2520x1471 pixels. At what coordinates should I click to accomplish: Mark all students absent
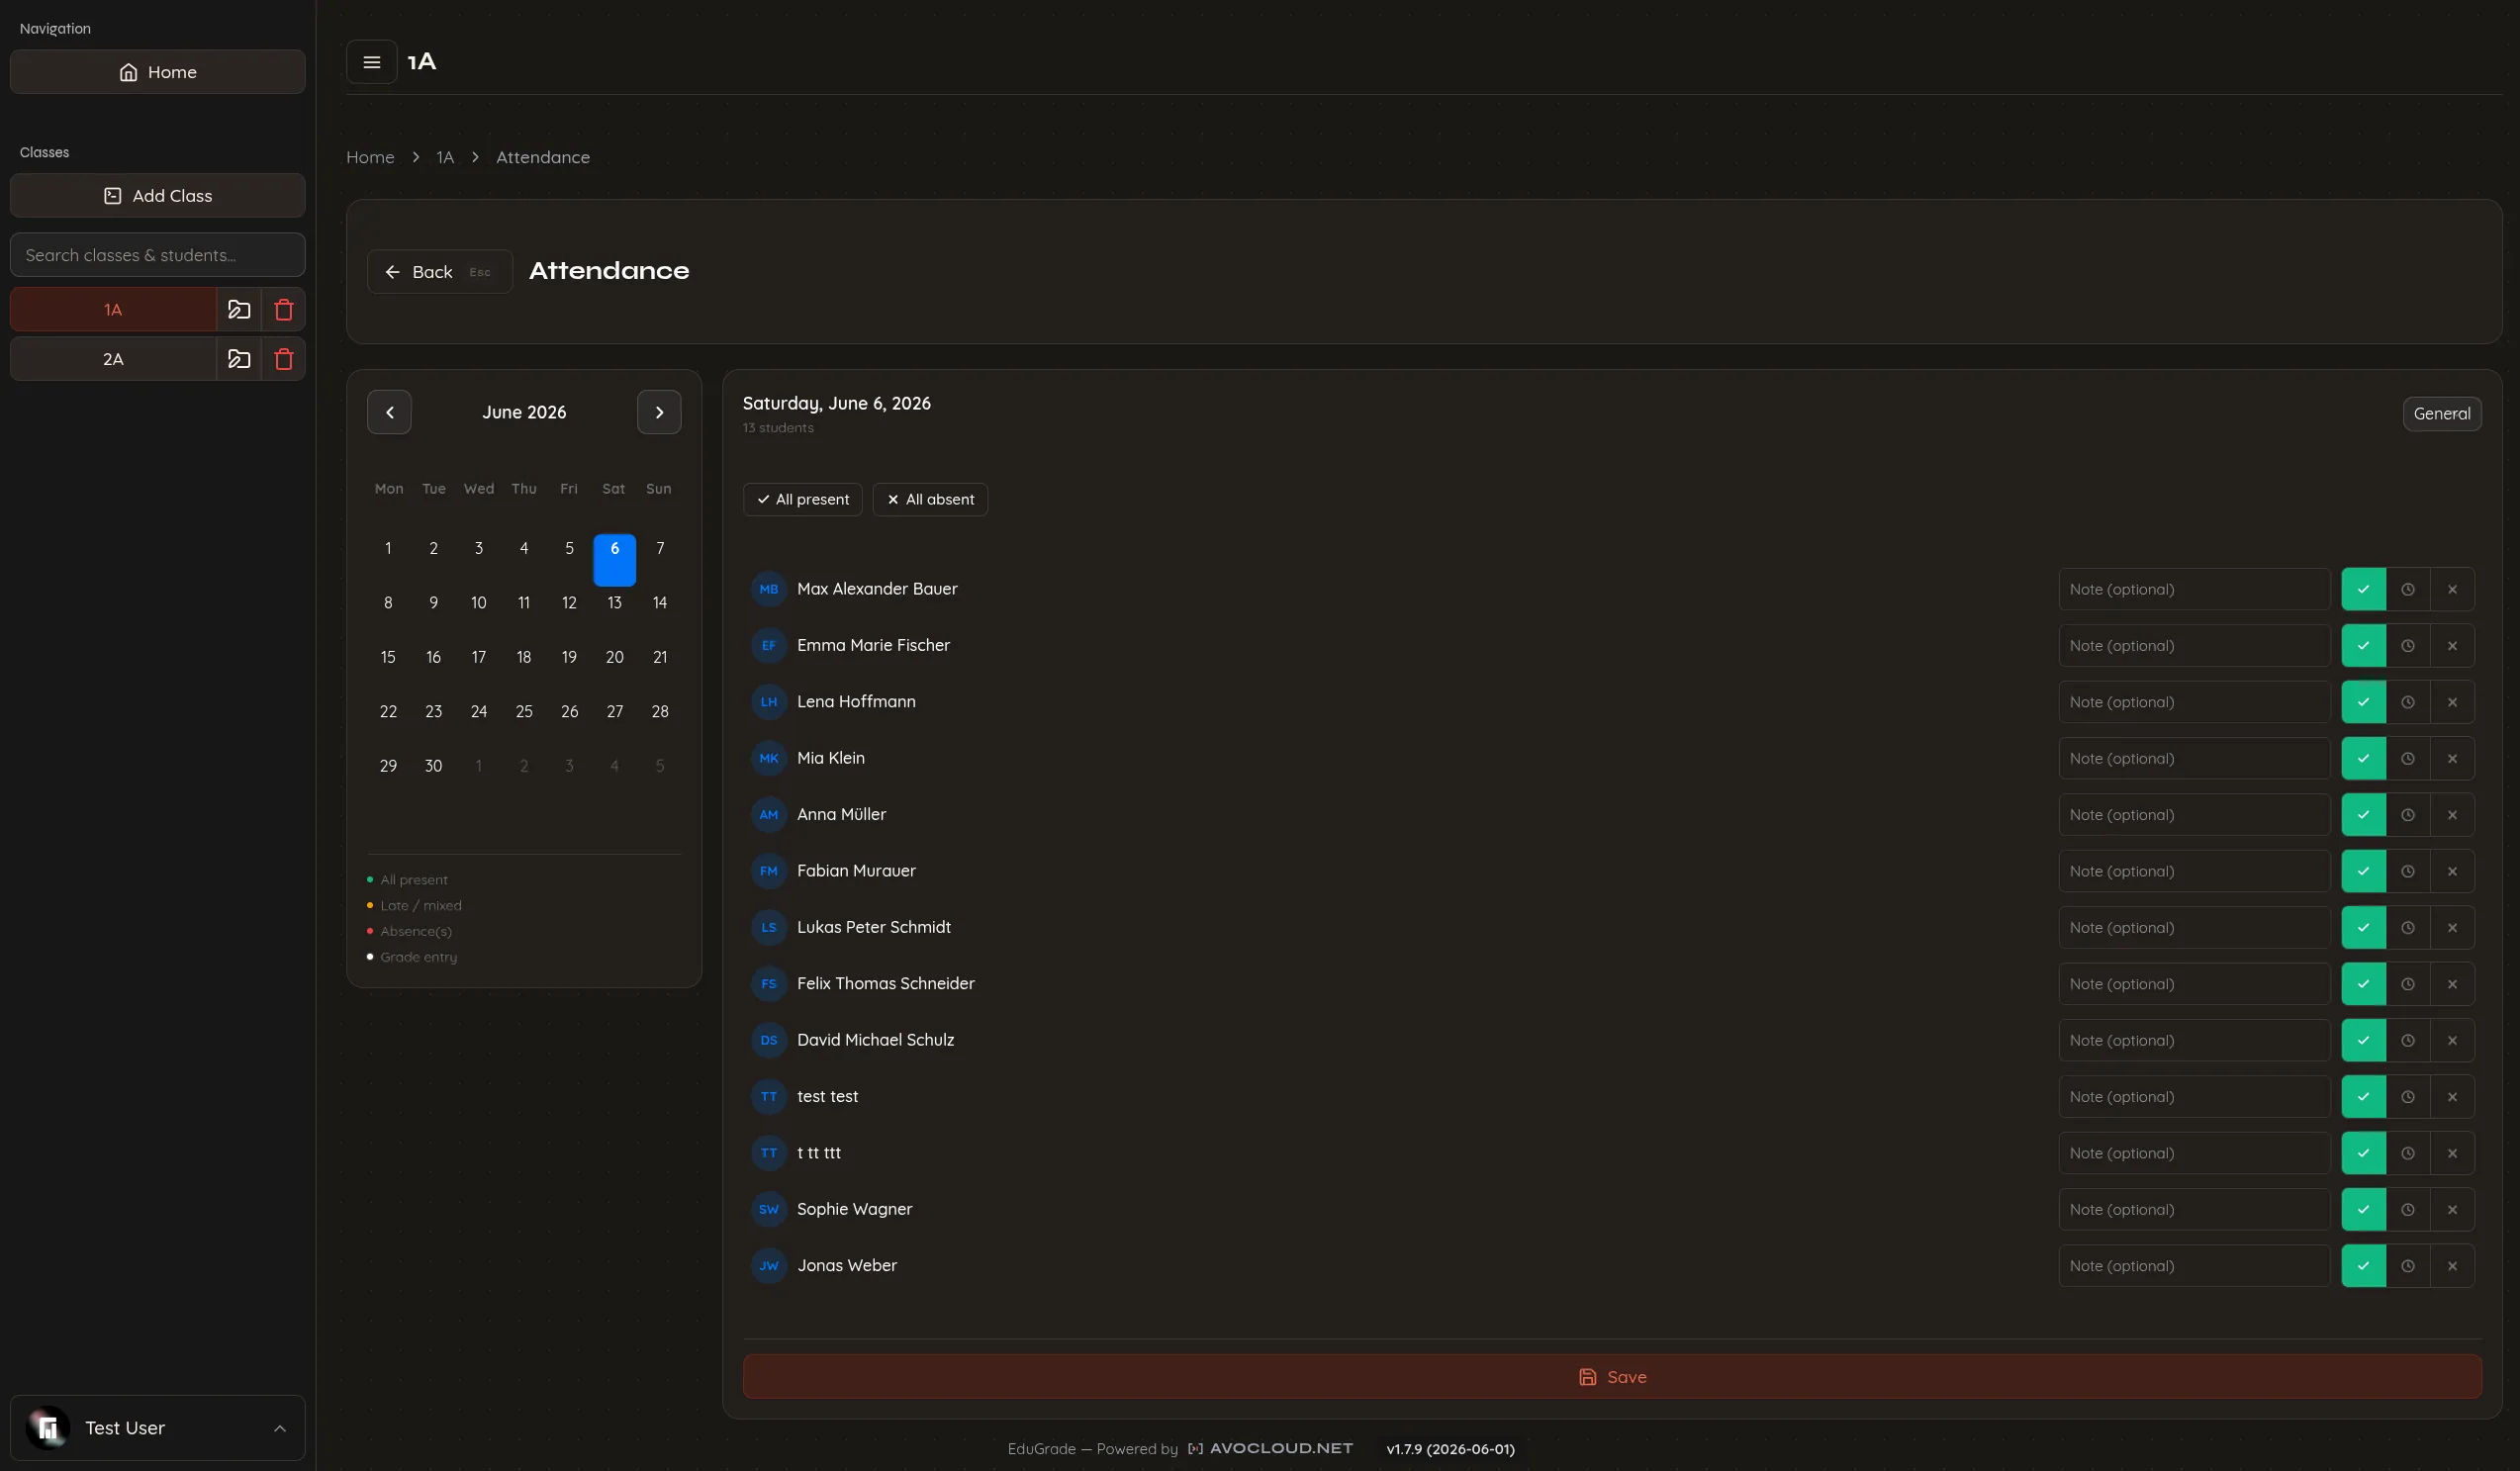[x=930, y=500]
